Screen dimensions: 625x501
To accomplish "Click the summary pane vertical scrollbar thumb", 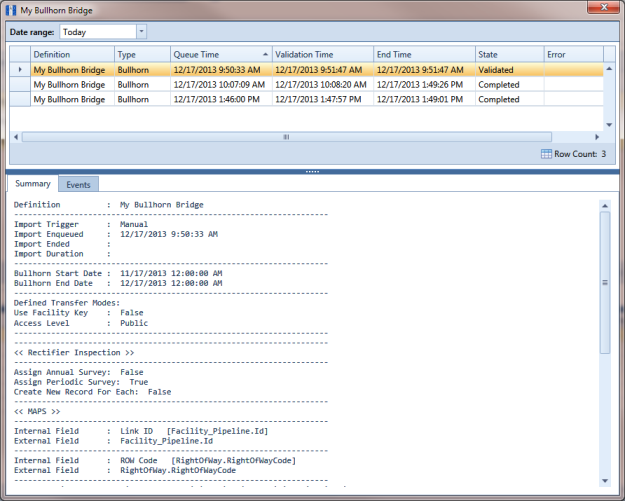I will coord(605,282).
